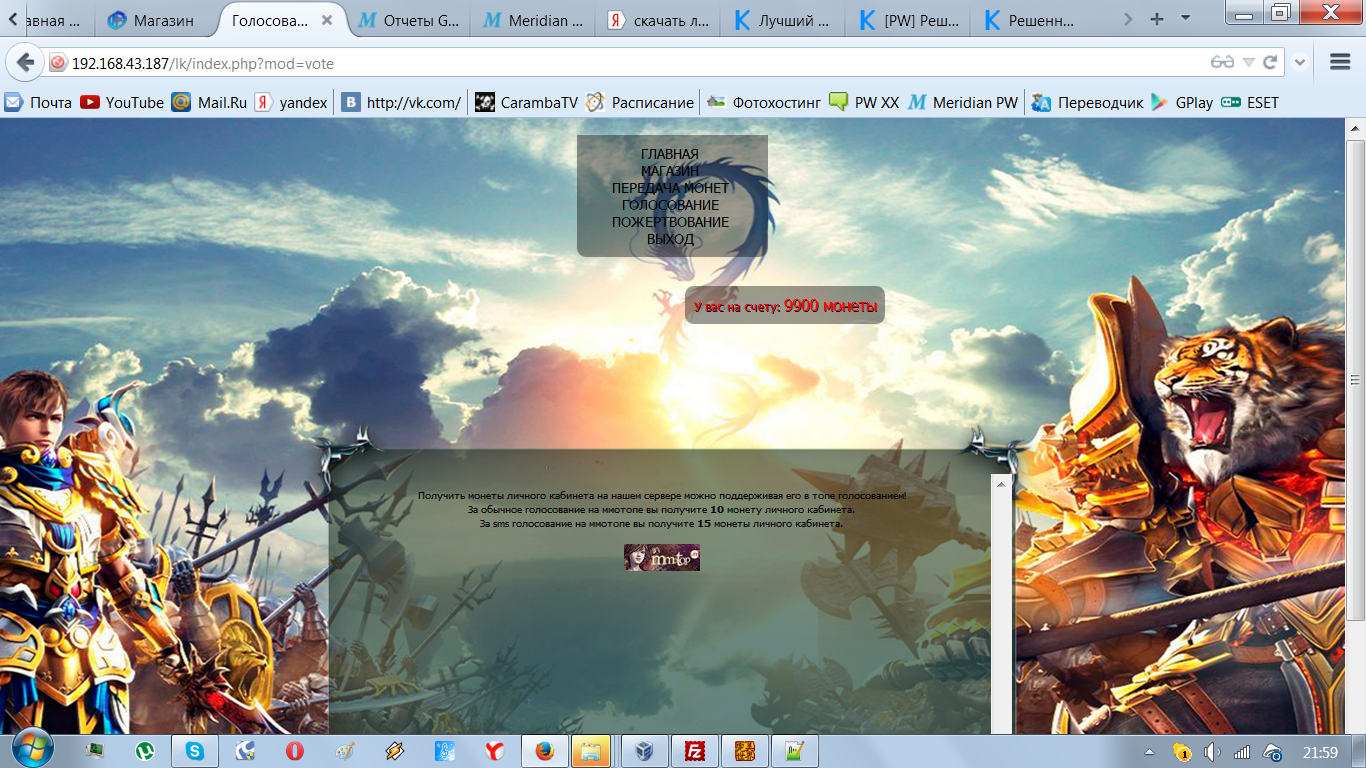Open the CarambaTV bookmark
This screenshot has width=1366, height=768.
point(526,102)
